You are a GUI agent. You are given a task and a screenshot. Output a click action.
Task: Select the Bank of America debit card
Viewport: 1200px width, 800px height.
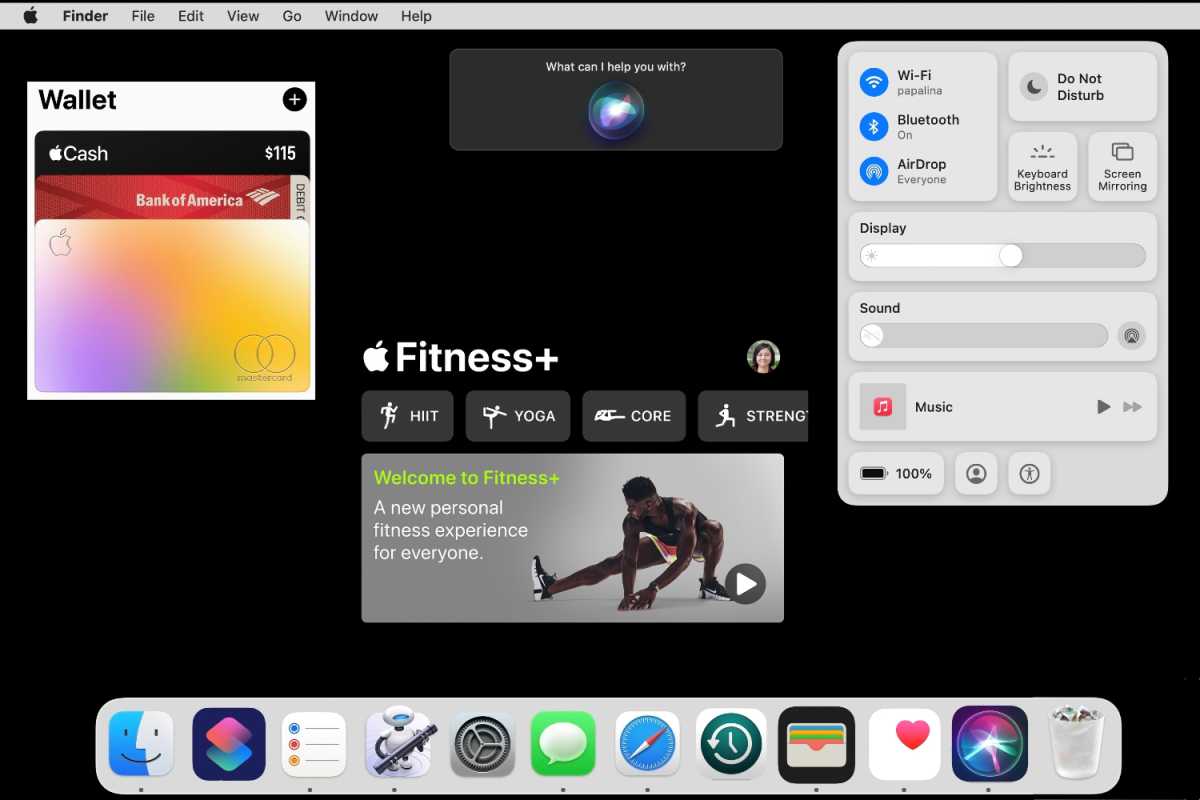172,197
